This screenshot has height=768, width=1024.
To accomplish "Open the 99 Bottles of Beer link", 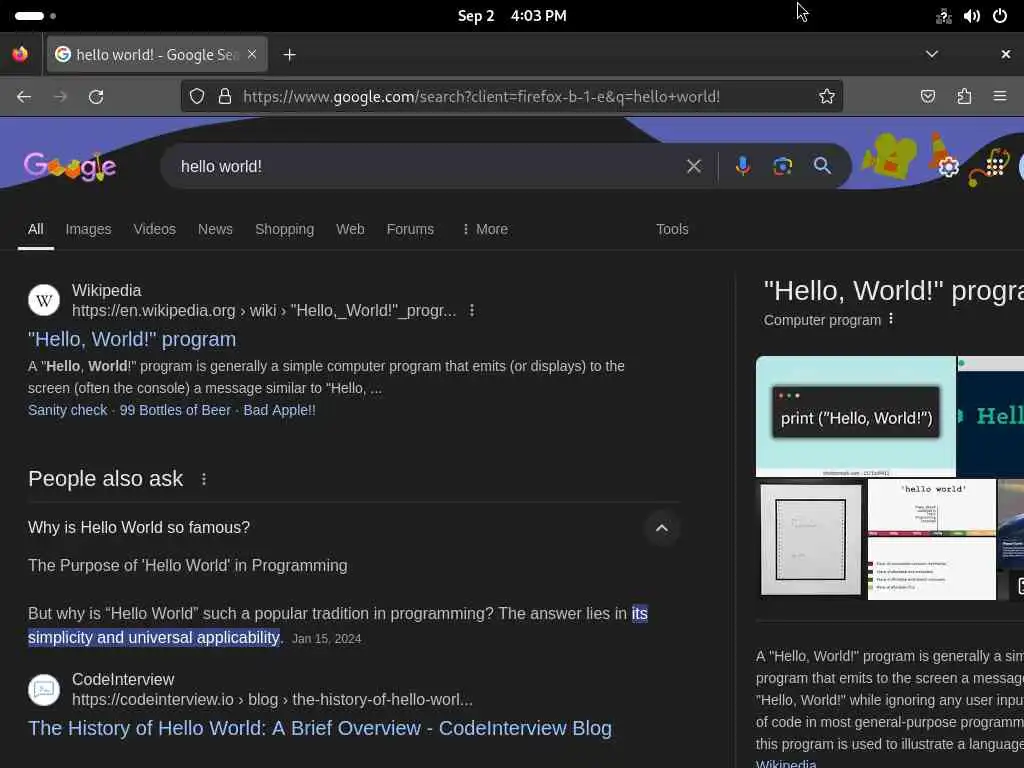I will [x=175, y=410].
